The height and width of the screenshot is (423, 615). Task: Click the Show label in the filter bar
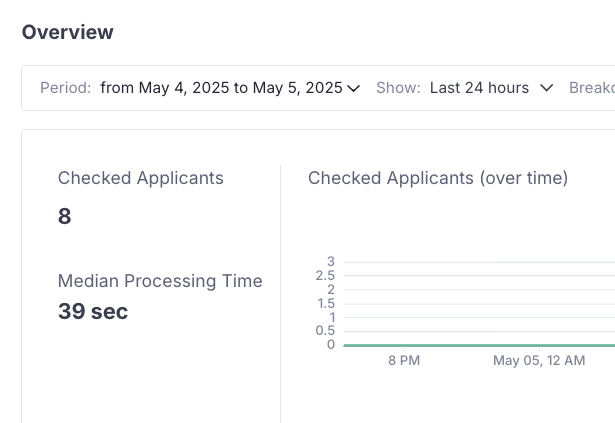point(398,88)
